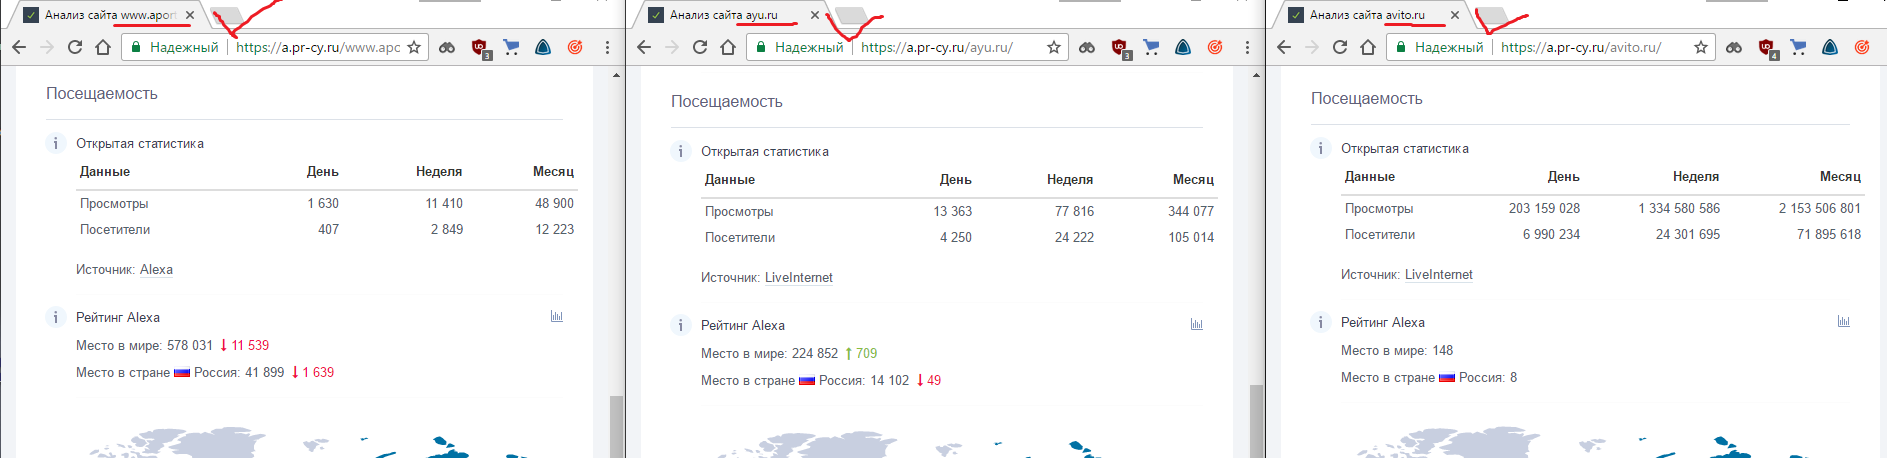Screen dimensions: 1887x458
Task: Open red target extension in aport window
Action: pyautogui.click(x=575, y=47)
